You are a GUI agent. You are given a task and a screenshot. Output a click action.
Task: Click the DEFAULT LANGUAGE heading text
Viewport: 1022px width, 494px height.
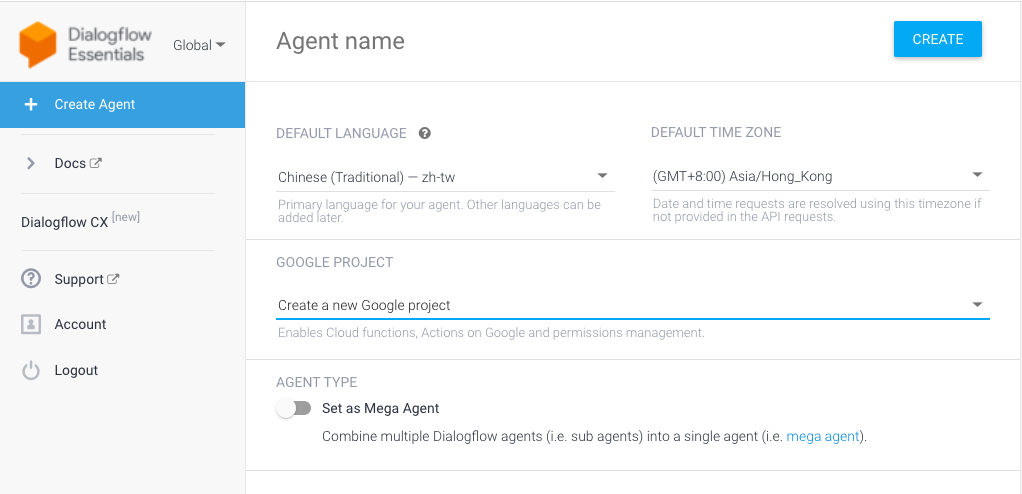tap(342, 134)
